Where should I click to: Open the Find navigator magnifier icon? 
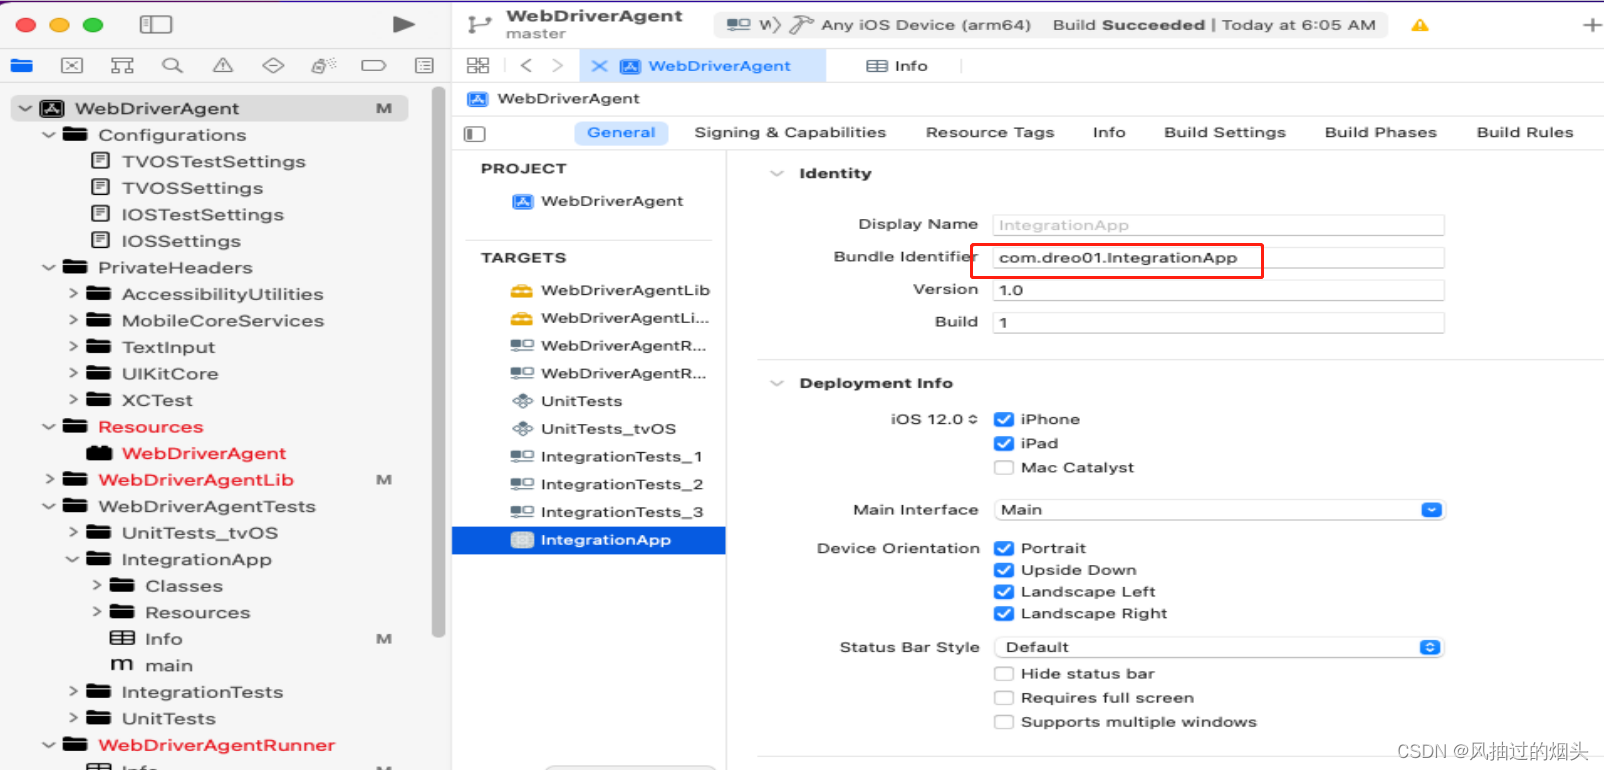172,66
